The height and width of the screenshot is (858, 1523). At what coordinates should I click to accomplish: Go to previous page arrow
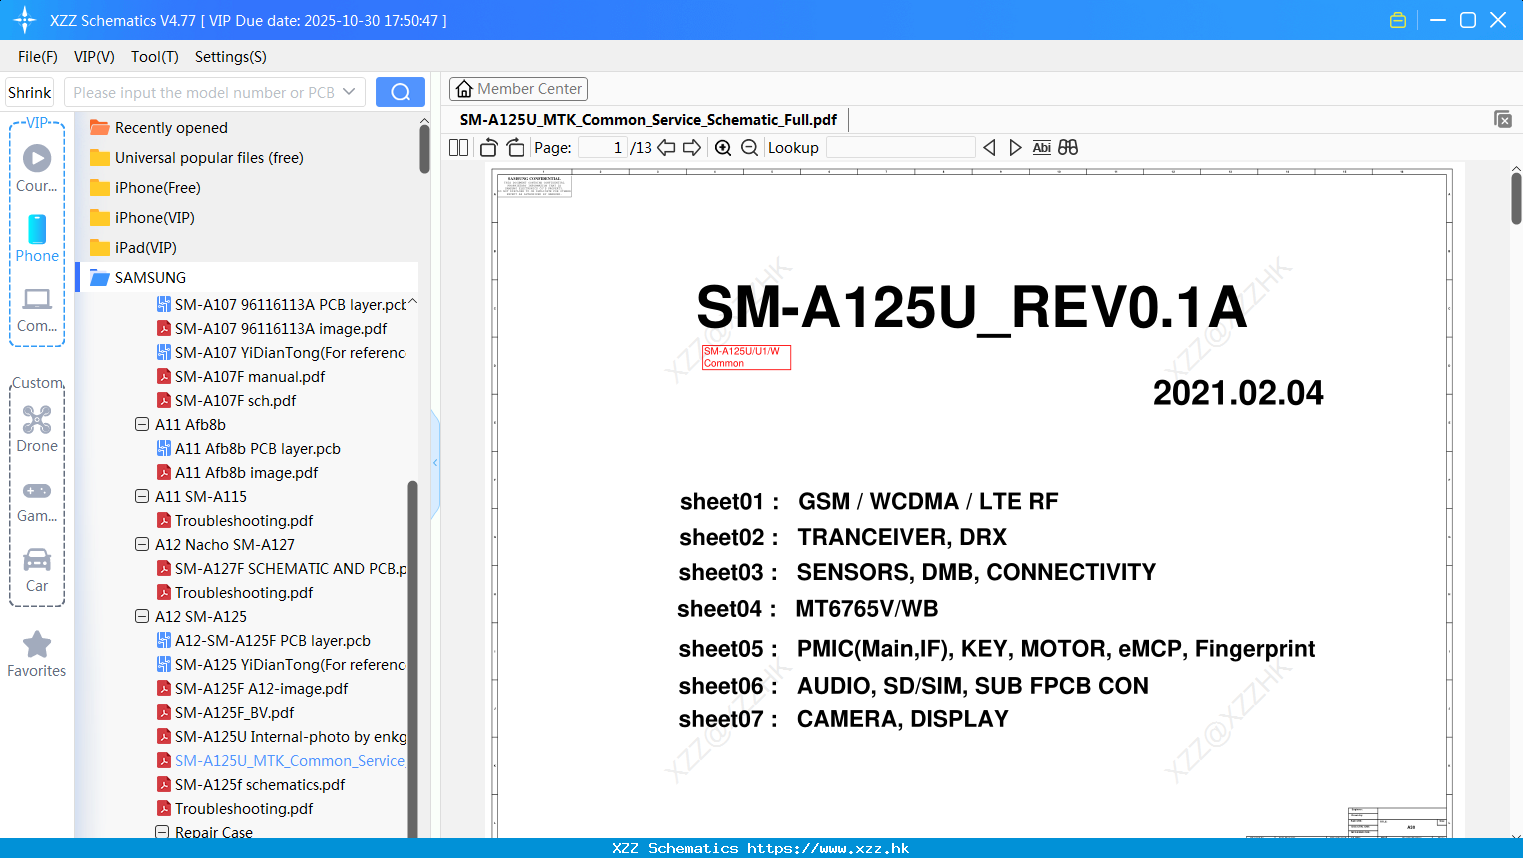point(666,148)
